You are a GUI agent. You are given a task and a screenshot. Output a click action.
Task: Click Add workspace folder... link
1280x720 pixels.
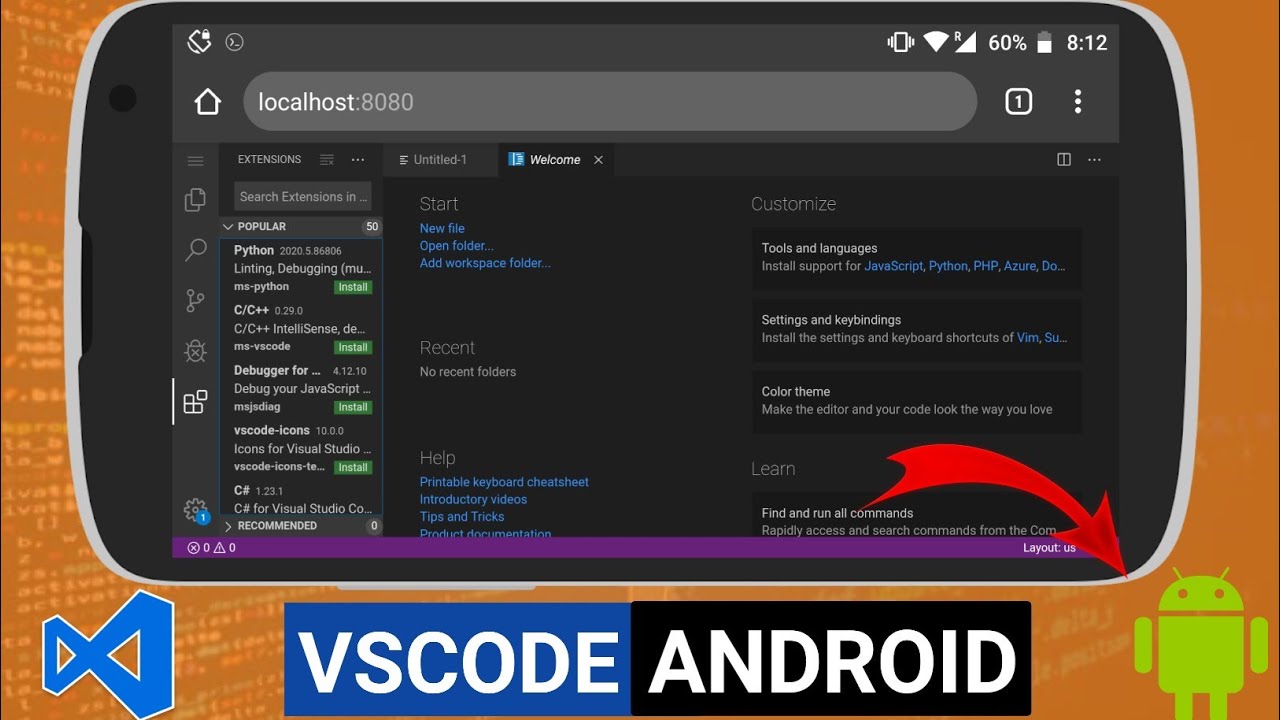485,263
